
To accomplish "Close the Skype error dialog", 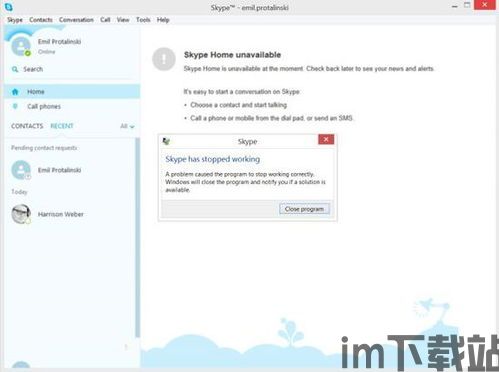I will 326,139.
